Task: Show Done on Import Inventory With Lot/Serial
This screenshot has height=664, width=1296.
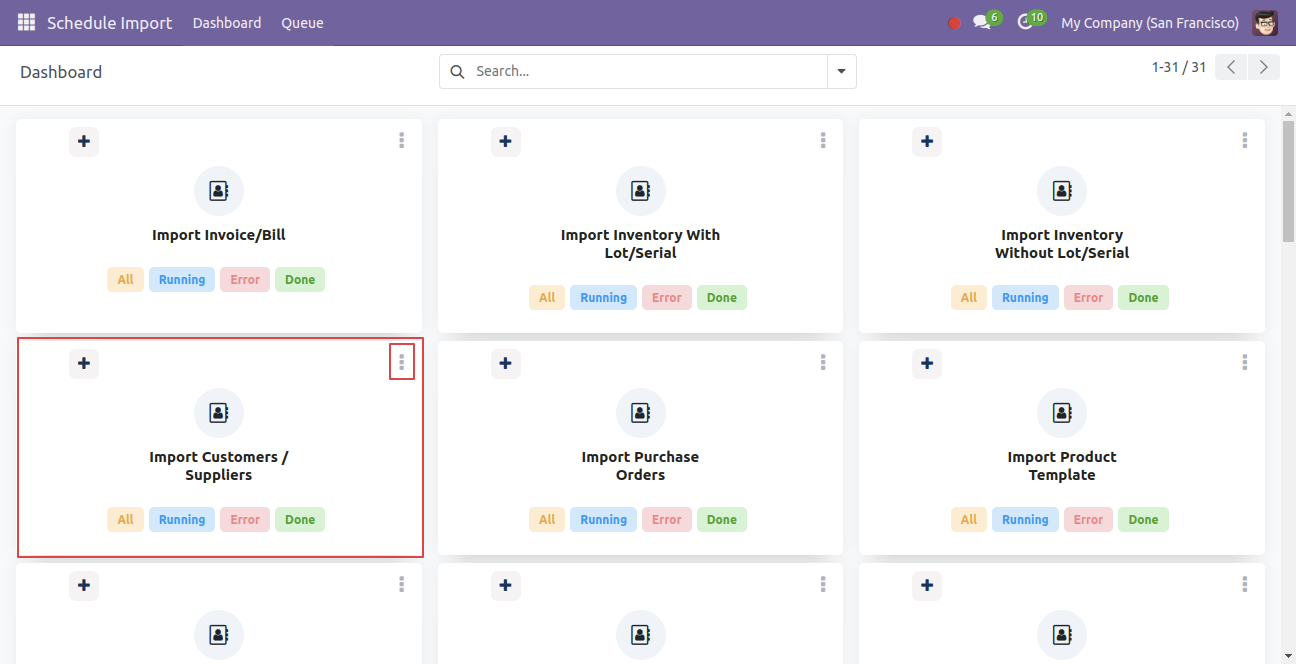Action: click(x=722, y=298)
